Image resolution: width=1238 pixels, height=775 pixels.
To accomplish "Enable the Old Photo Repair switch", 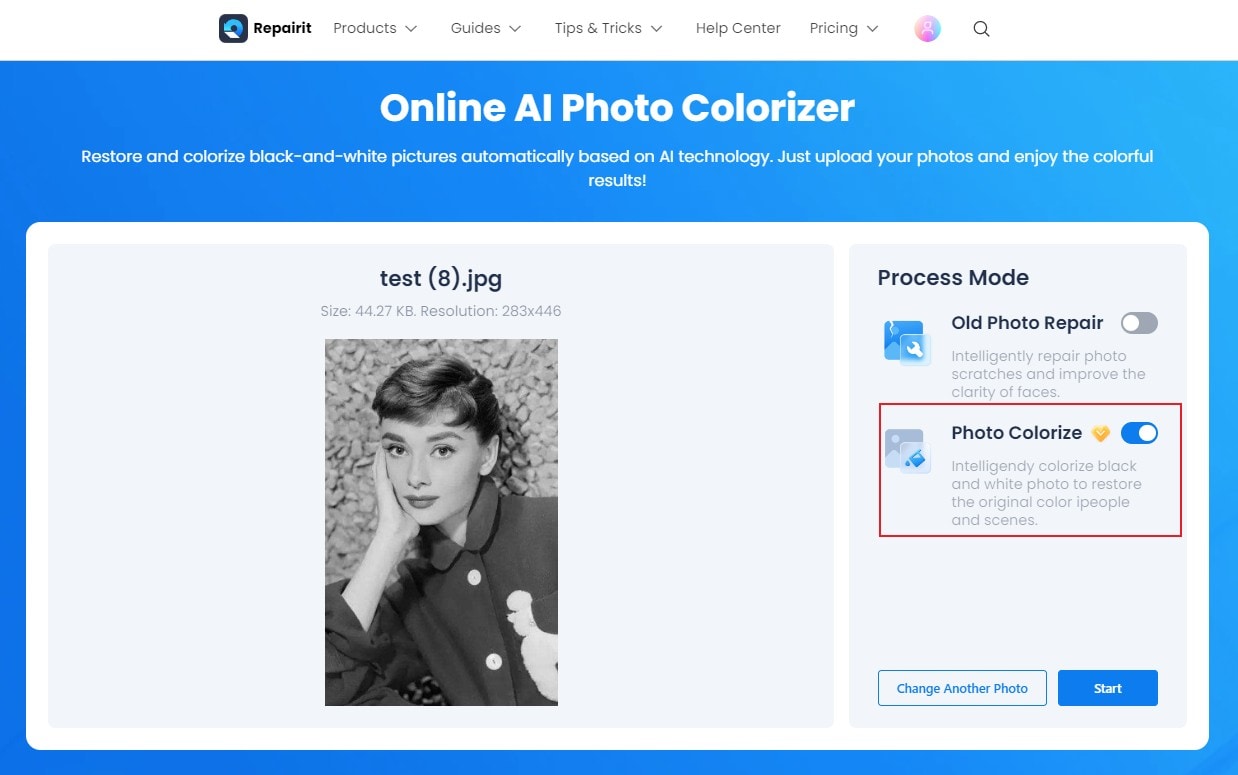I will (1139, 323).
